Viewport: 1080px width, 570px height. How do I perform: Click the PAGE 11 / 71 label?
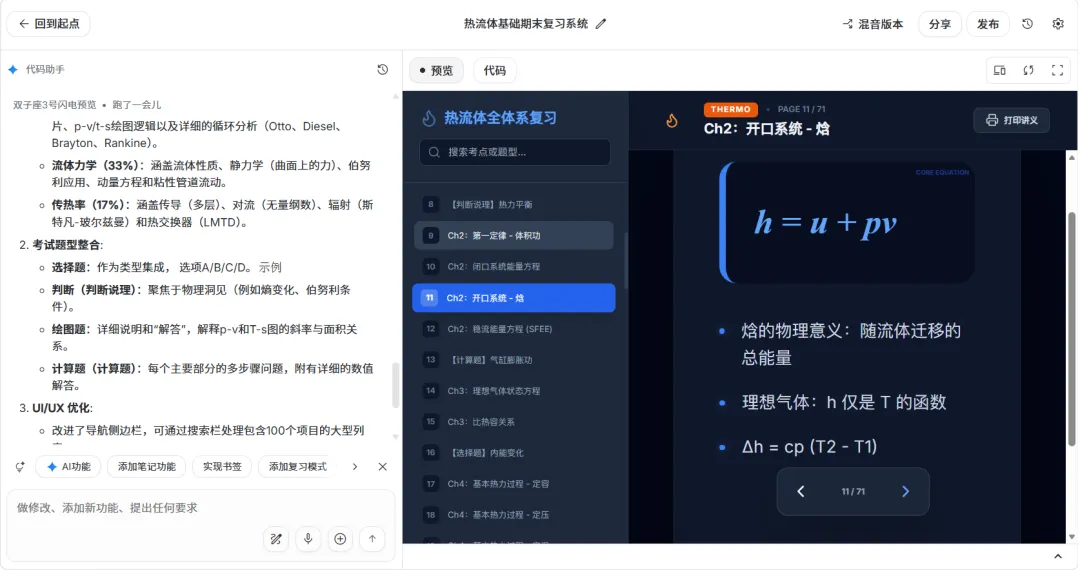(801, 109)
